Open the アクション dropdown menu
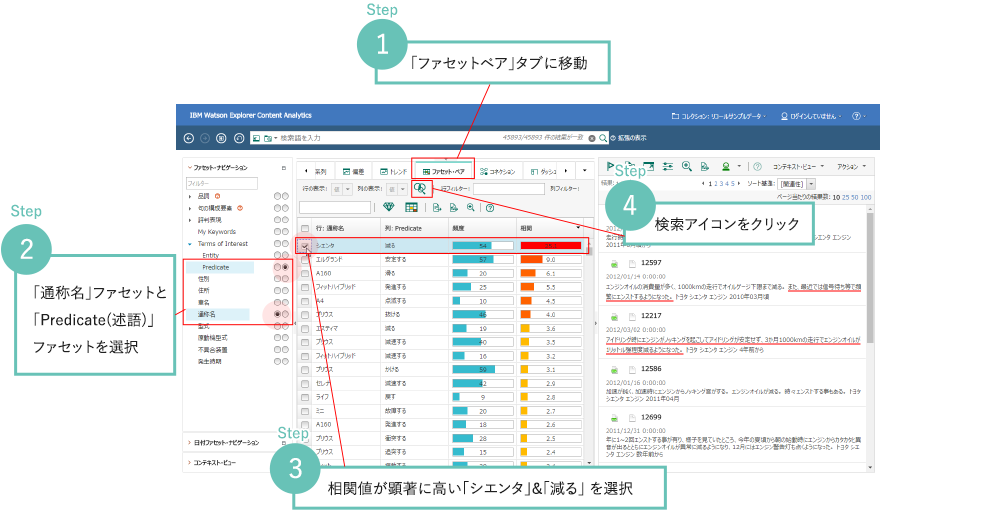Image resolution: width=1000 pixels, height=510 pixels. click(x=851, y=166)
